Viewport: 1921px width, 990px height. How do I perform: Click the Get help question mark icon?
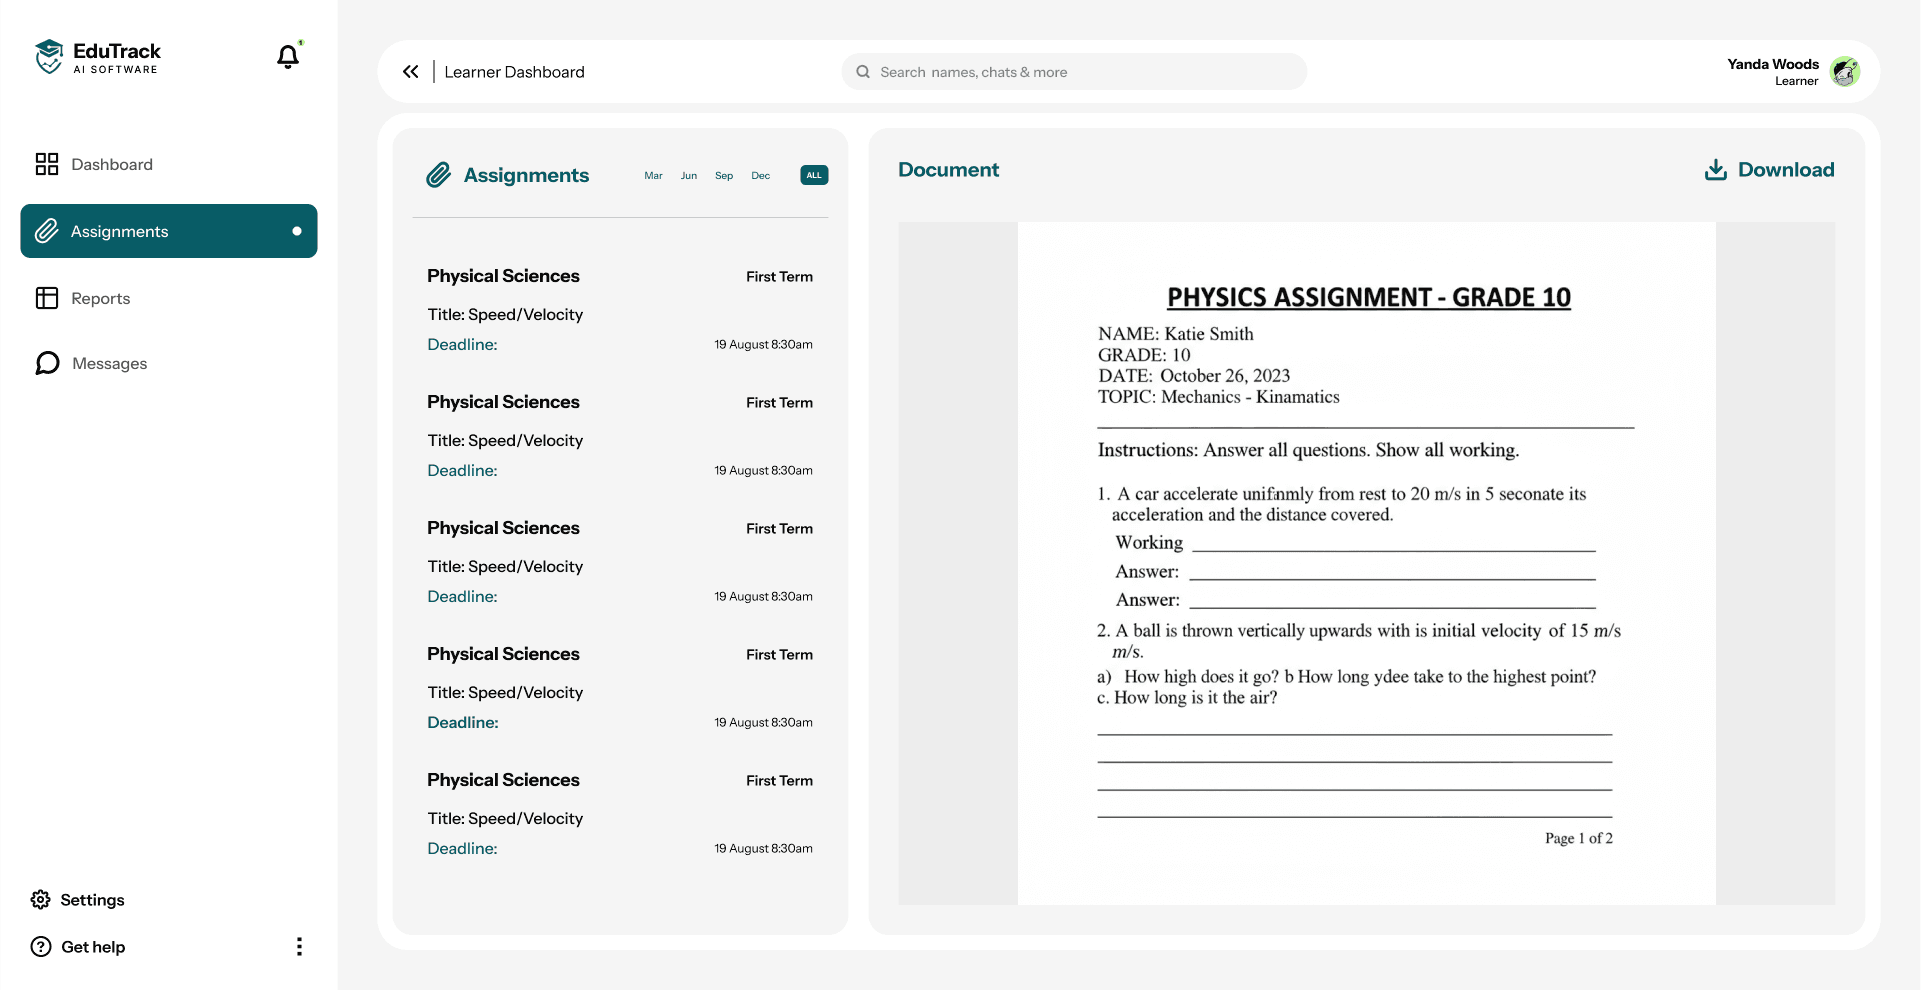39,946
